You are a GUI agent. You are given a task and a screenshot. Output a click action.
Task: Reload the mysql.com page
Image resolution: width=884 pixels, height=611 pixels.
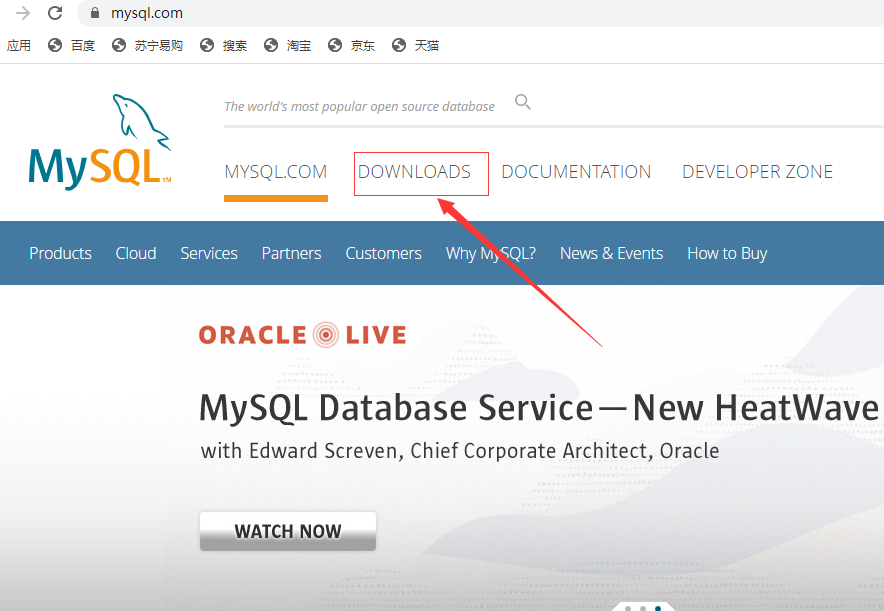(55, 13)
